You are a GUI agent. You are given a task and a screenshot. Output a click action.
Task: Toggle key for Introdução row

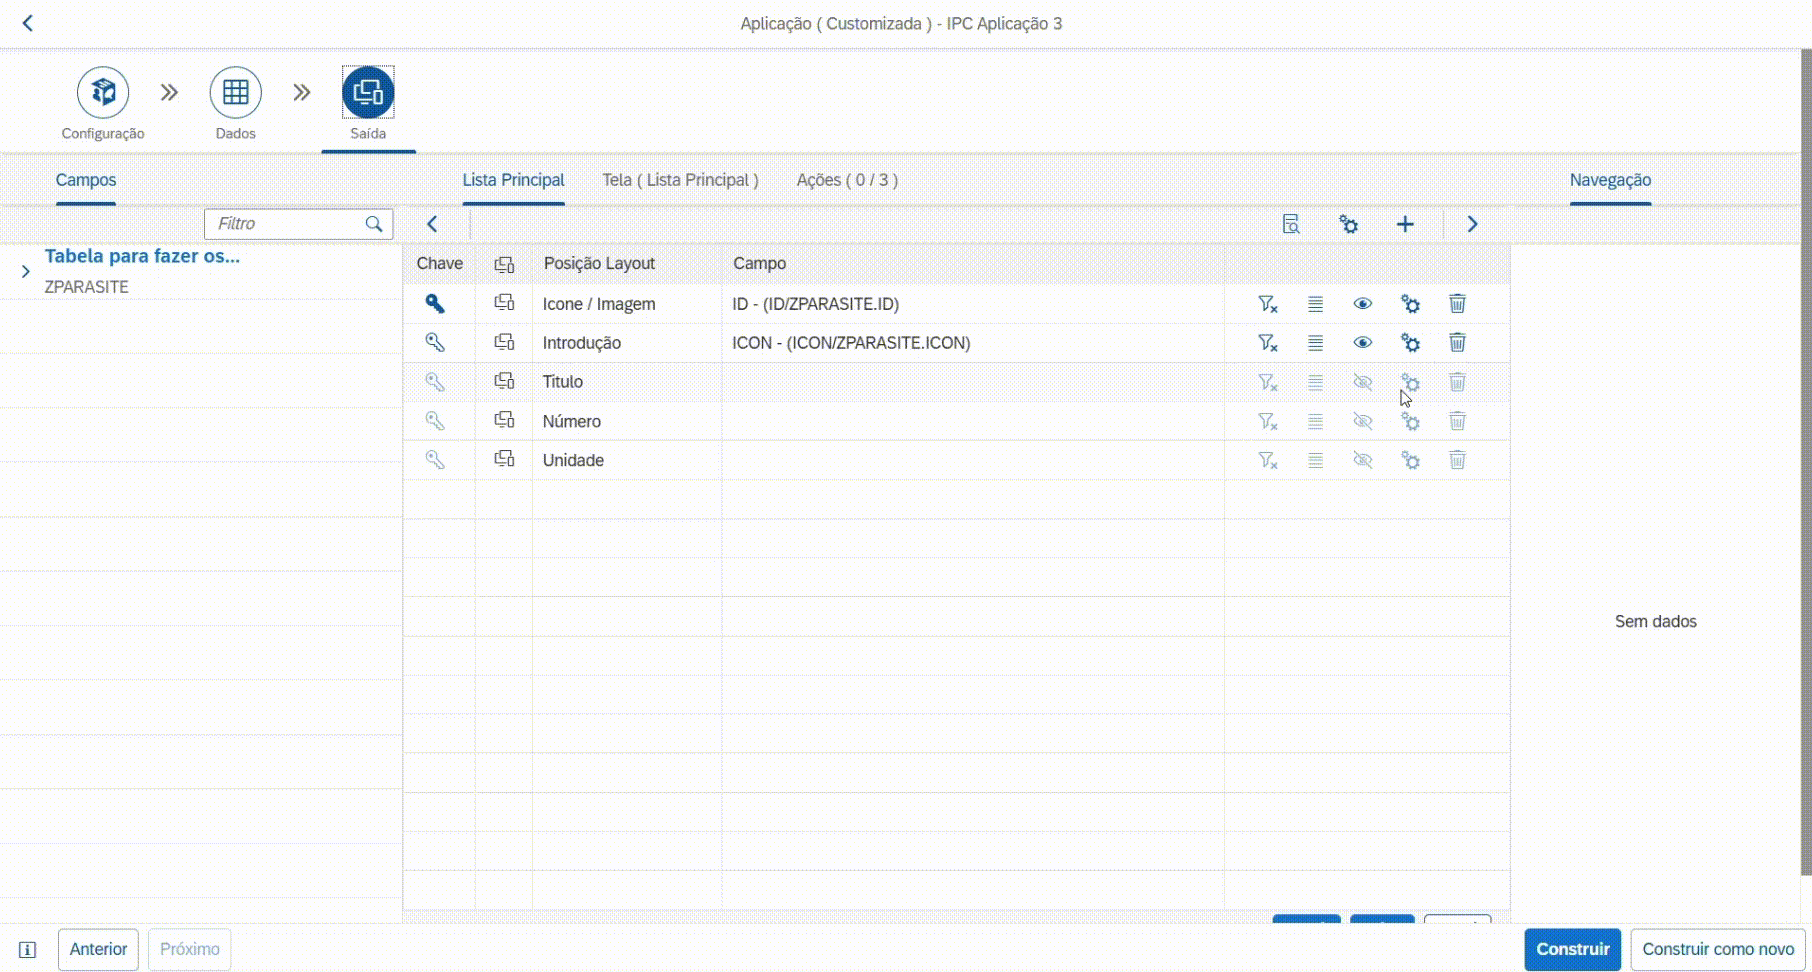(x=435, y=343)
